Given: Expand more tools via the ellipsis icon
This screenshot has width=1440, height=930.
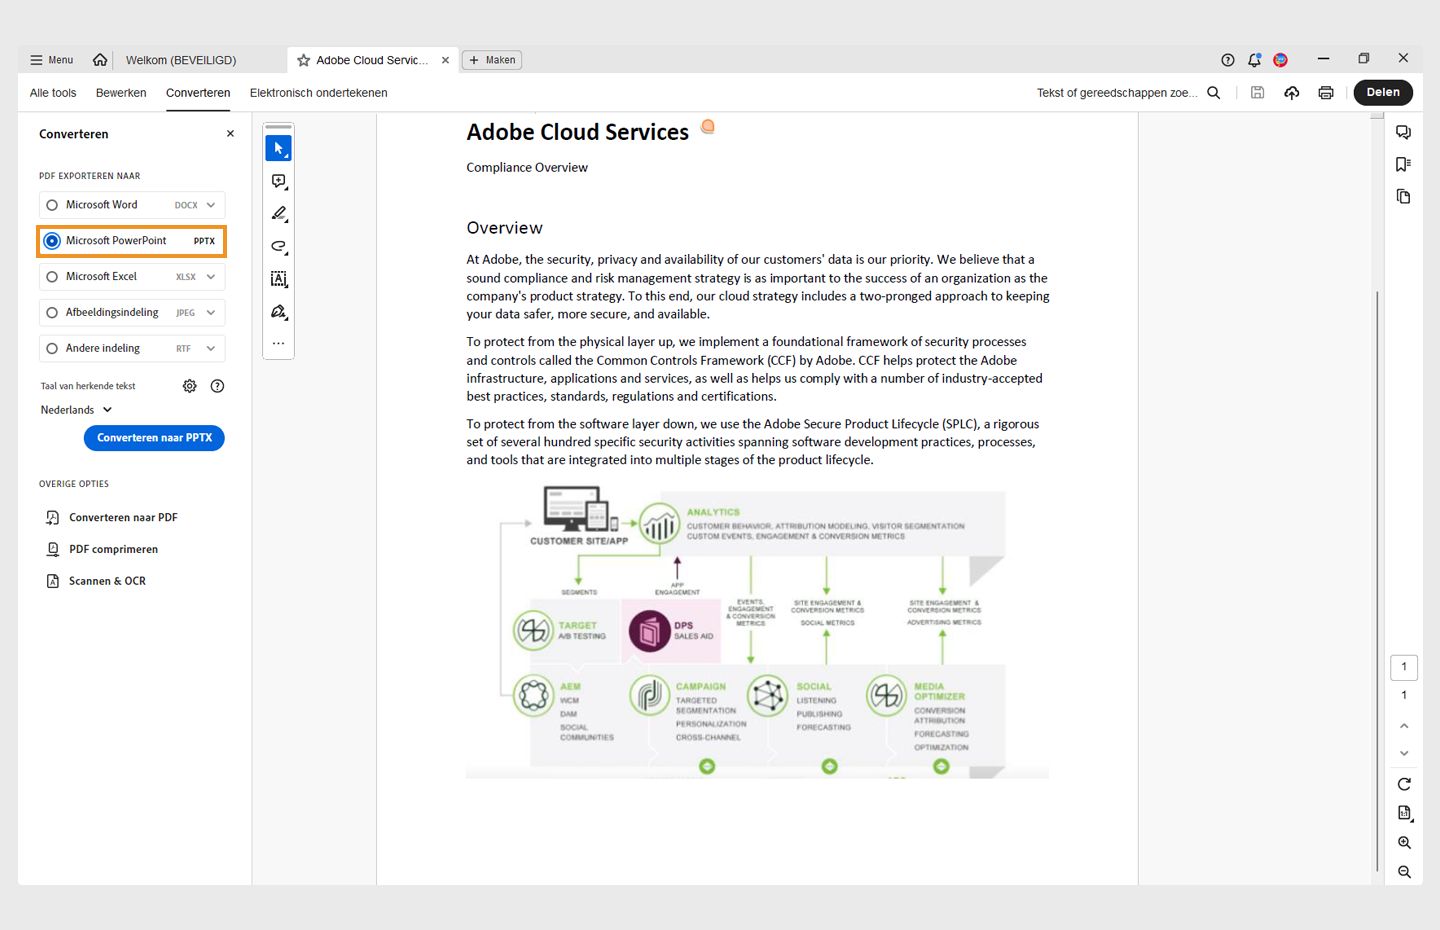Looking at the screenshot, I should click(x=278, y=343).
